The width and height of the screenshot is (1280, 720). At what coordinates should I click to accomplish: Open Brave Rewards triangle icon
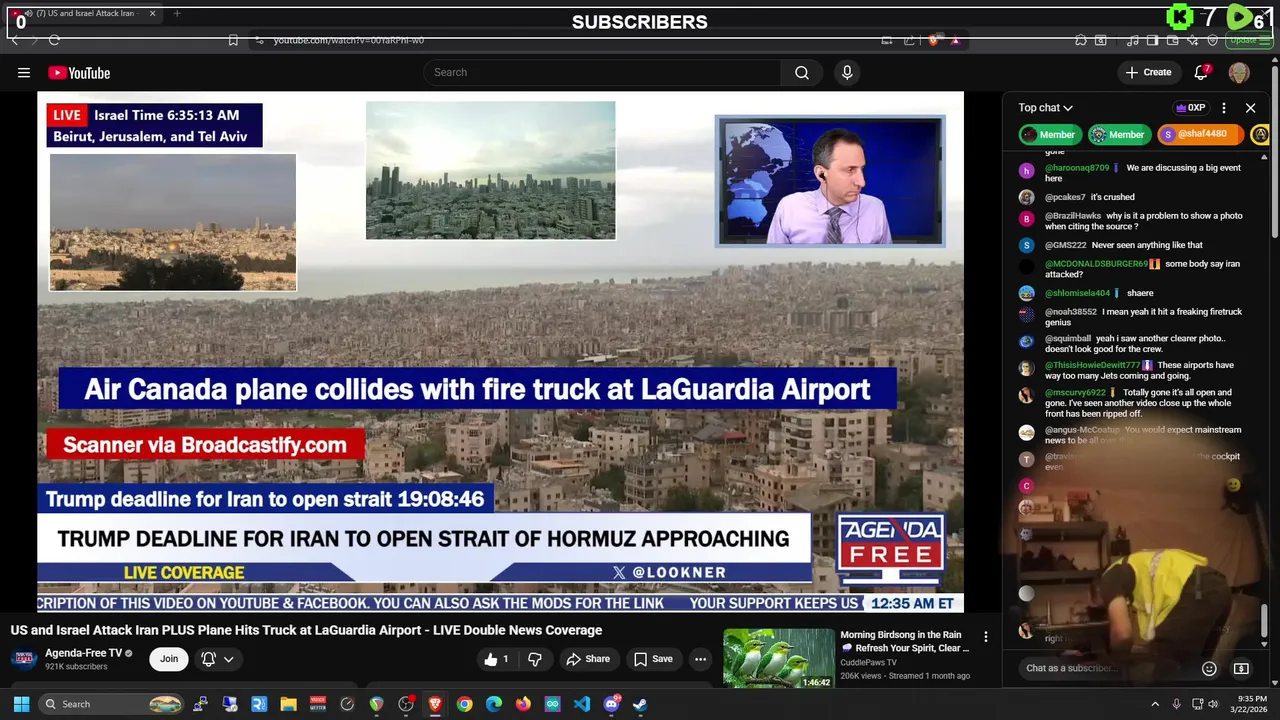(955, 40)
